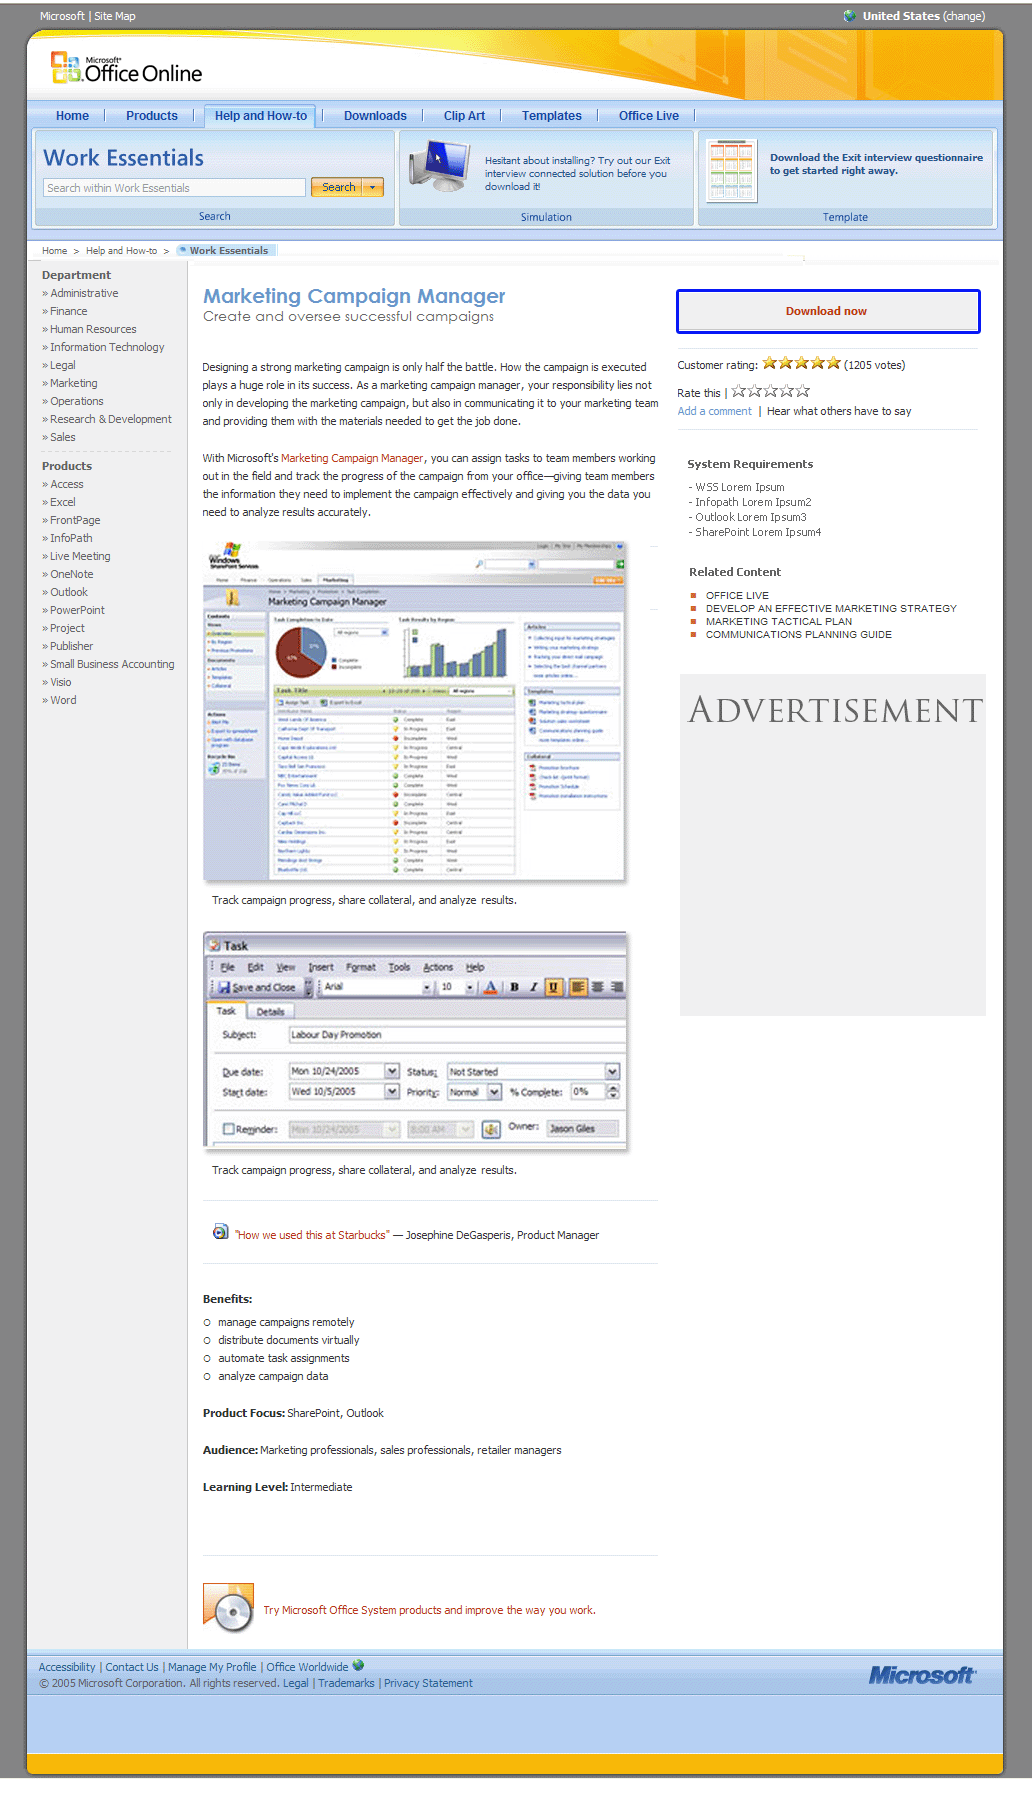The height and width of the screenshot is (1800, 1032).
Task: Click Underline in the Task window toolbar
Action: 553,987
